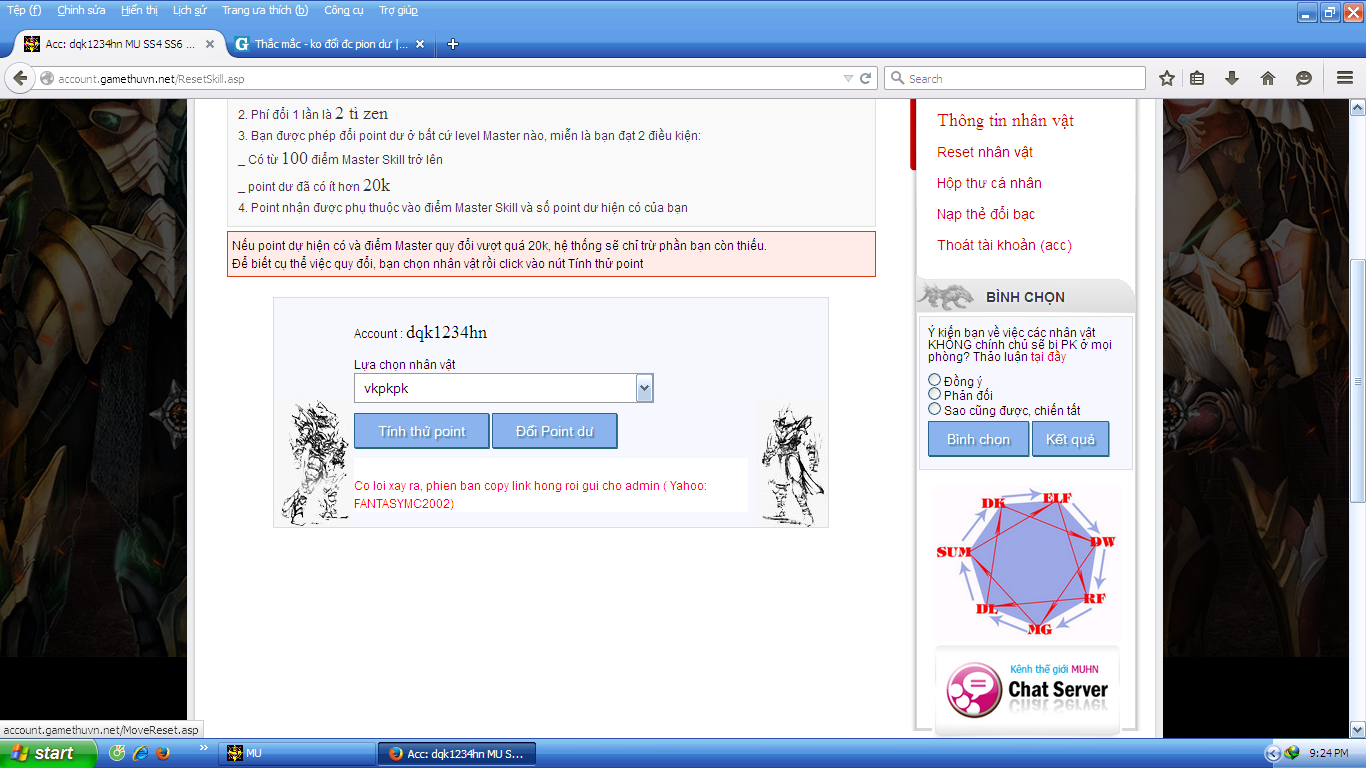
Task: Click the 'Kết quả' results button
Action: (1070, 439)
